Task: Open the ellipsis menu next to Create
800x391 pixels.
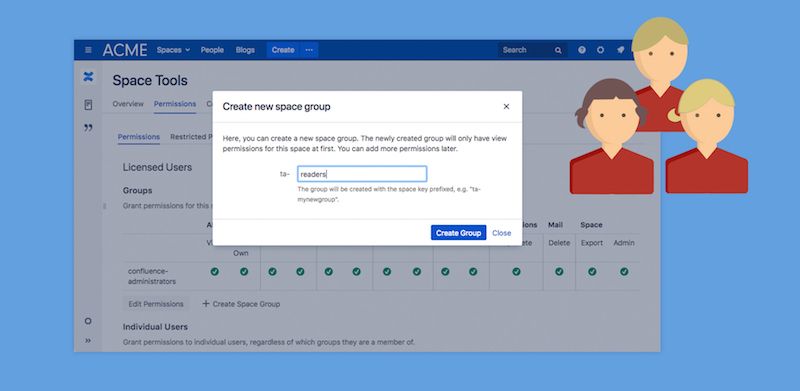Action: click(x=309, y=50)
